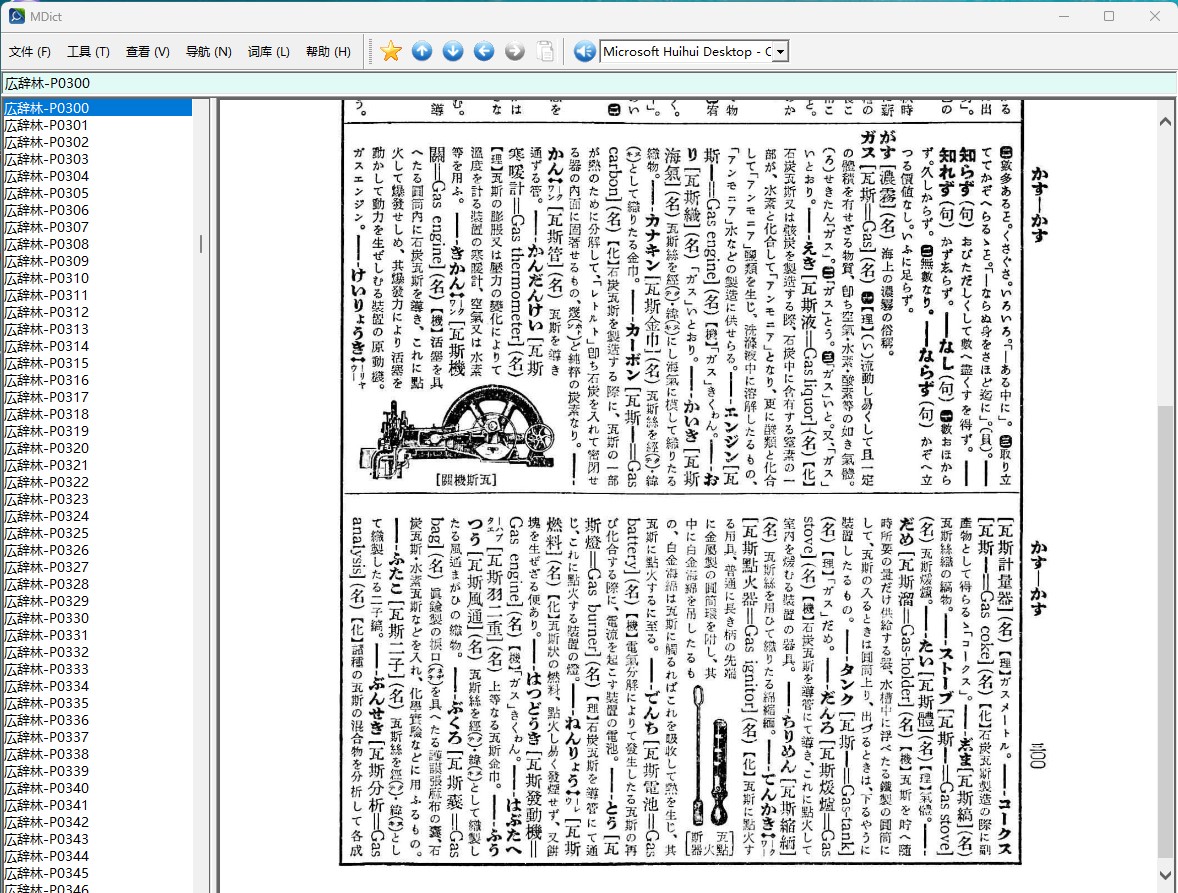Click the entry list scrollbar thumb

point(201,243)
